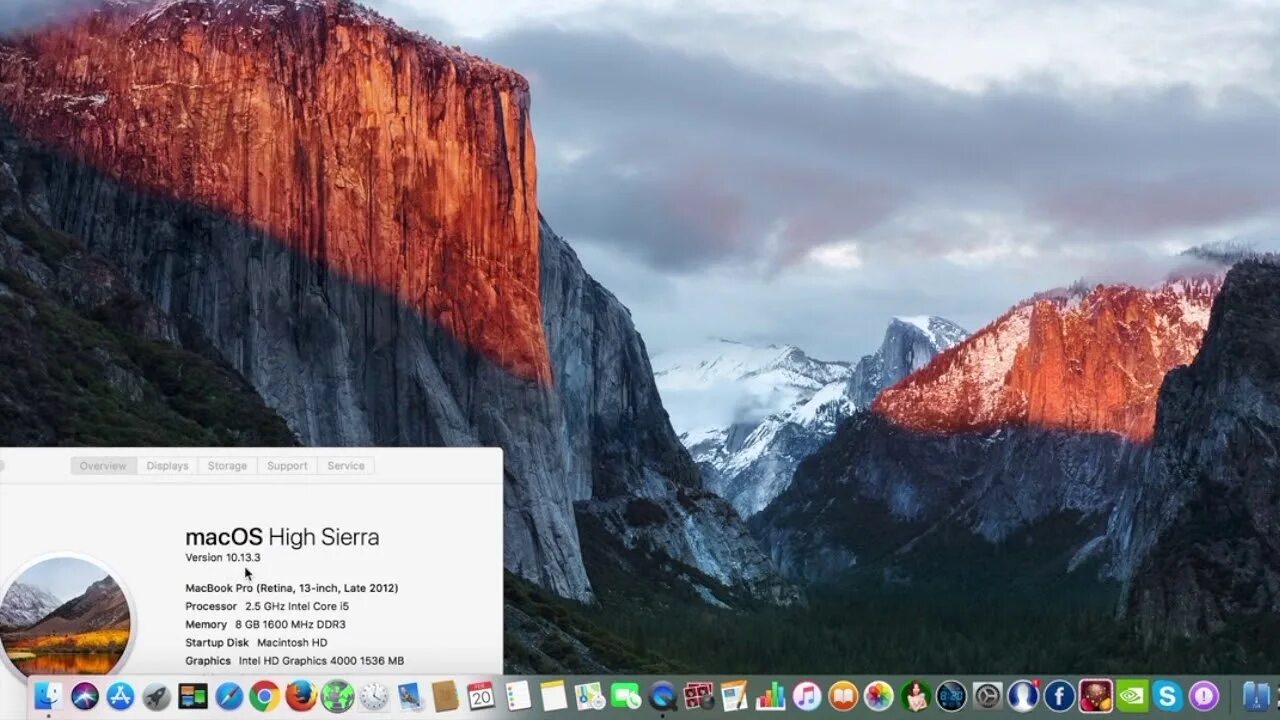Open the green globe app icon

338,695
